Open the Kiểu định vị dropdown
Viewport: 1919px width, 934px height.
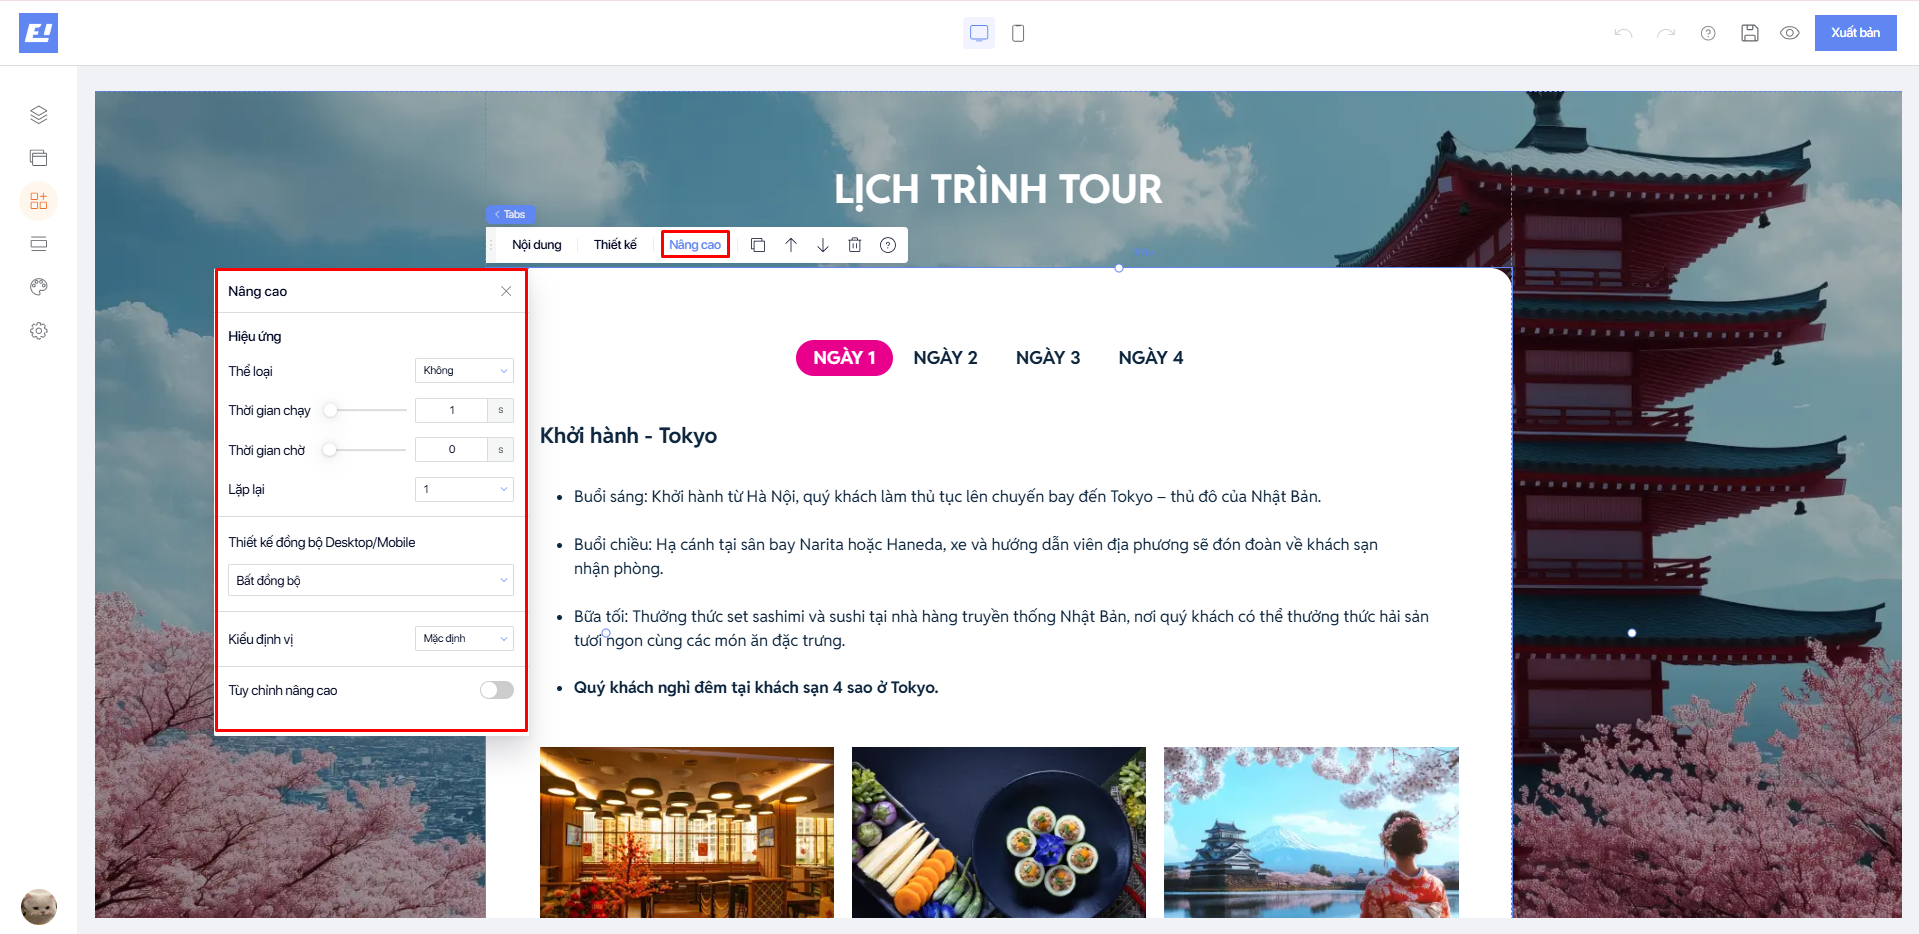click(x=464, y=639)
